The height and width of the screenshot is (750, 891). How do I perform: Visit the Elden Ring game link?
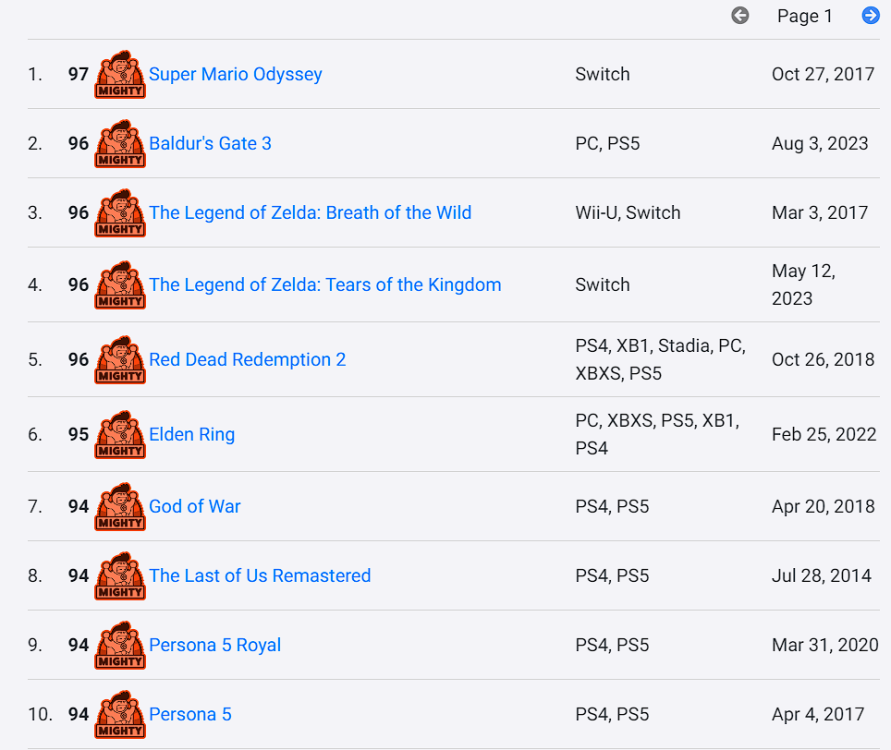pyautogui.click(x=192, y=434)
